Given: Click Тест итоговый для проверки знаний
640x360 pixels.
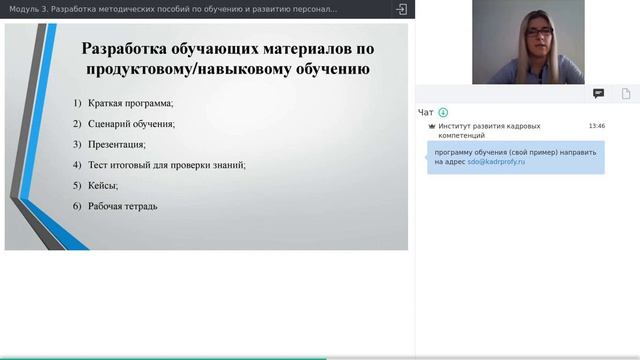Looking at the screenshot, I should [167, 165].
